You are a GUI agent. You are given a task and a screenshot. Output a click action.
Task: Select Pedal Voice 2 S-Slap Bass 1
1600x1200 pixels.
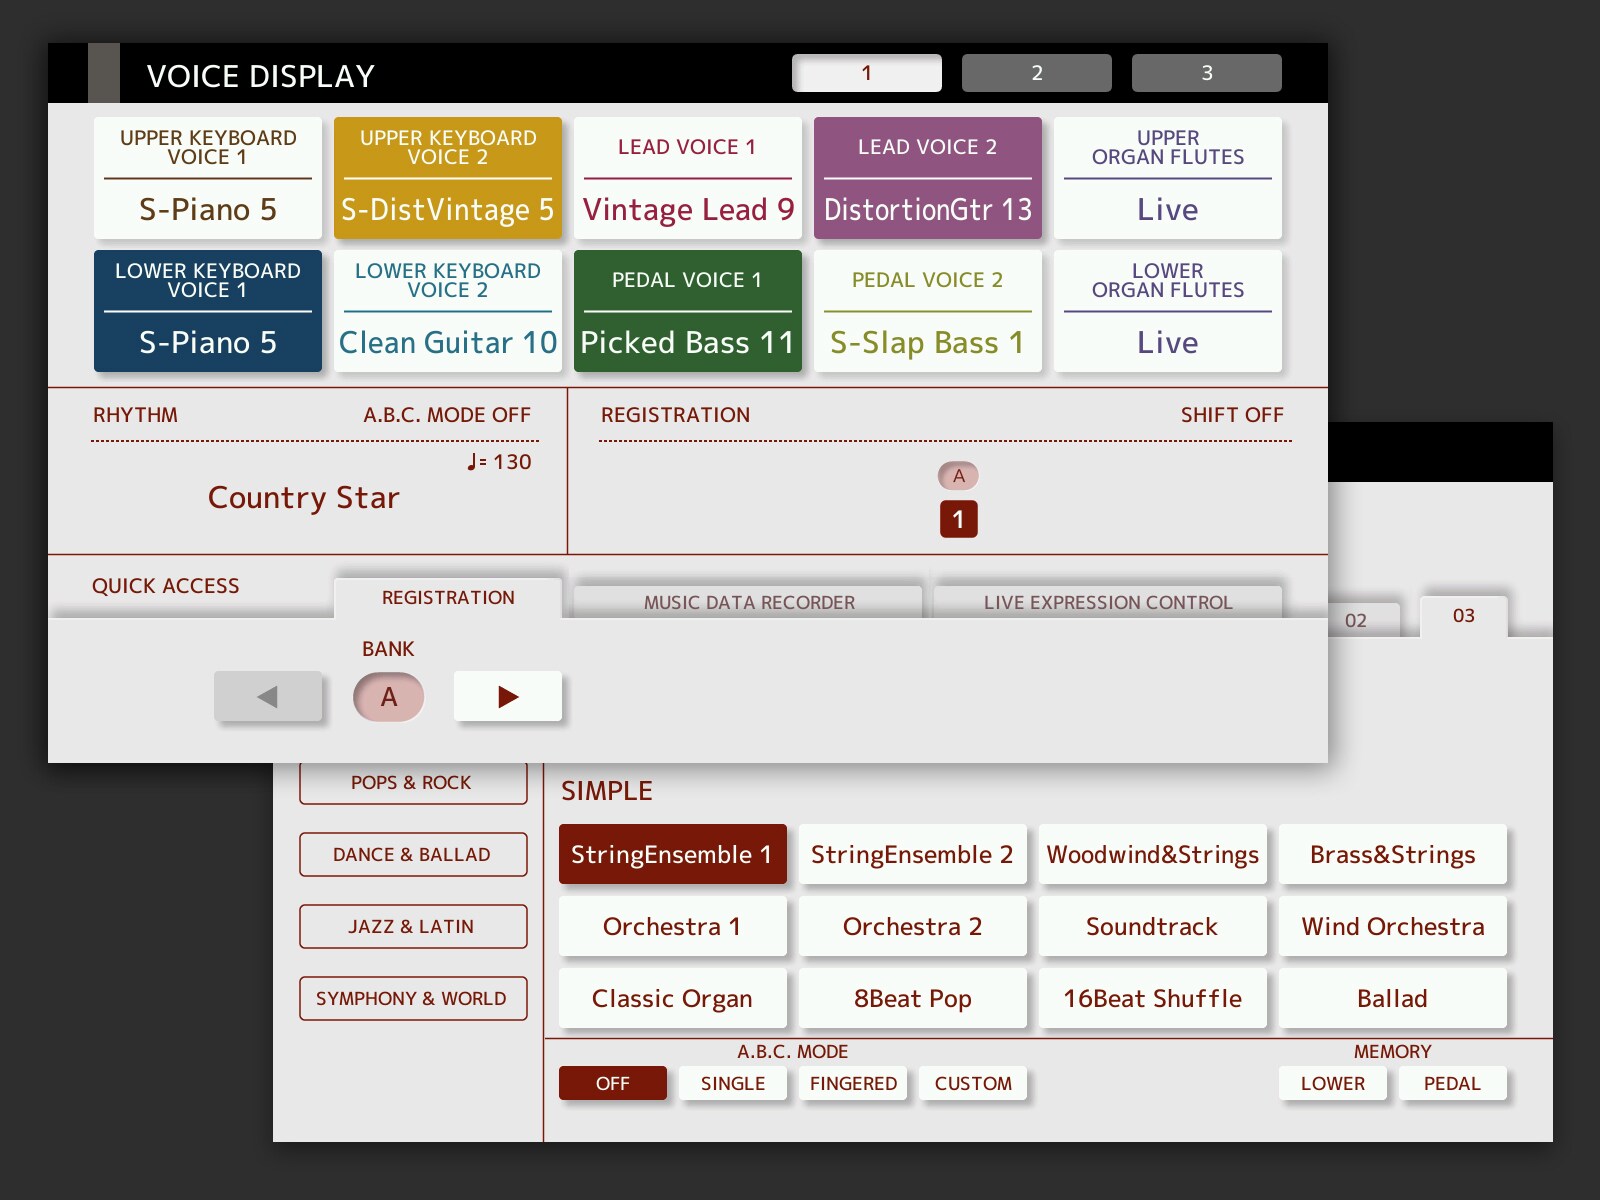coord(927,311)
